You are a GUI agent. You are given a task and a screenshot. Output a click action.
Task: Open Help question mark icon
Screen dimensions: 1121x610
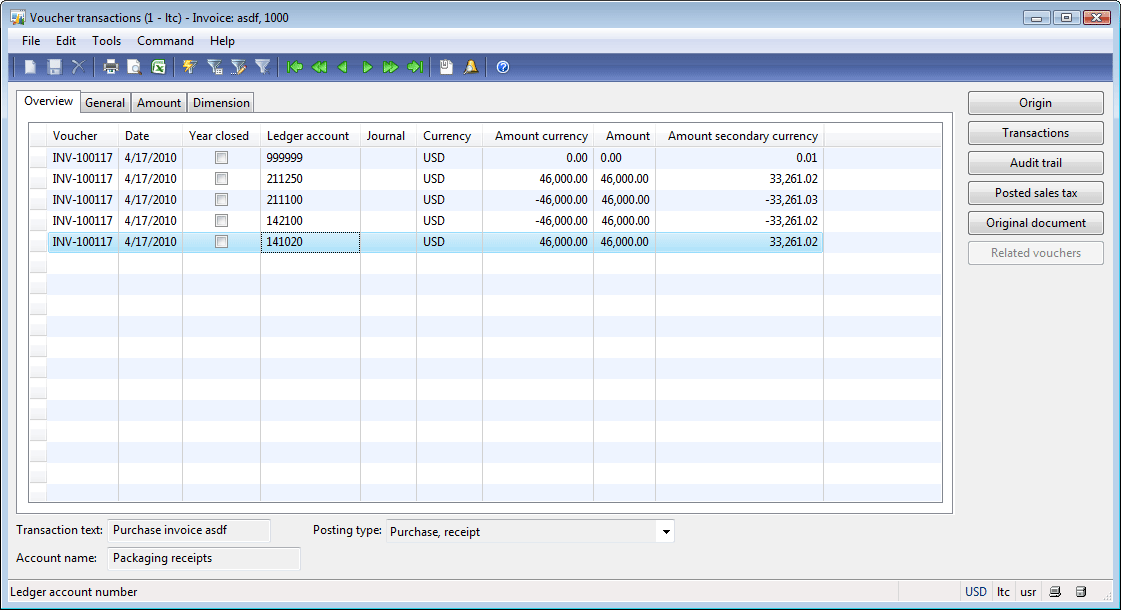pyautogui.click(x=503, y=67)
